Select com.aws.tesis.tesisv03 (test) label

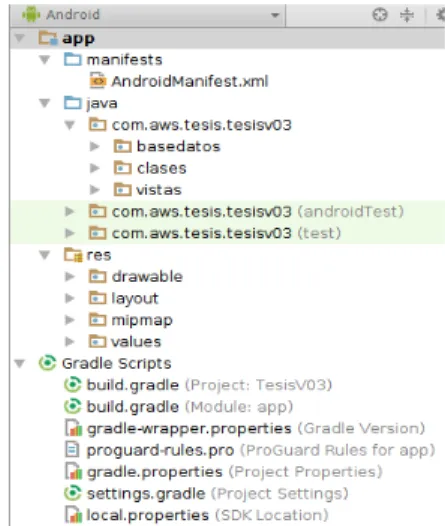(x=226, y=233)
